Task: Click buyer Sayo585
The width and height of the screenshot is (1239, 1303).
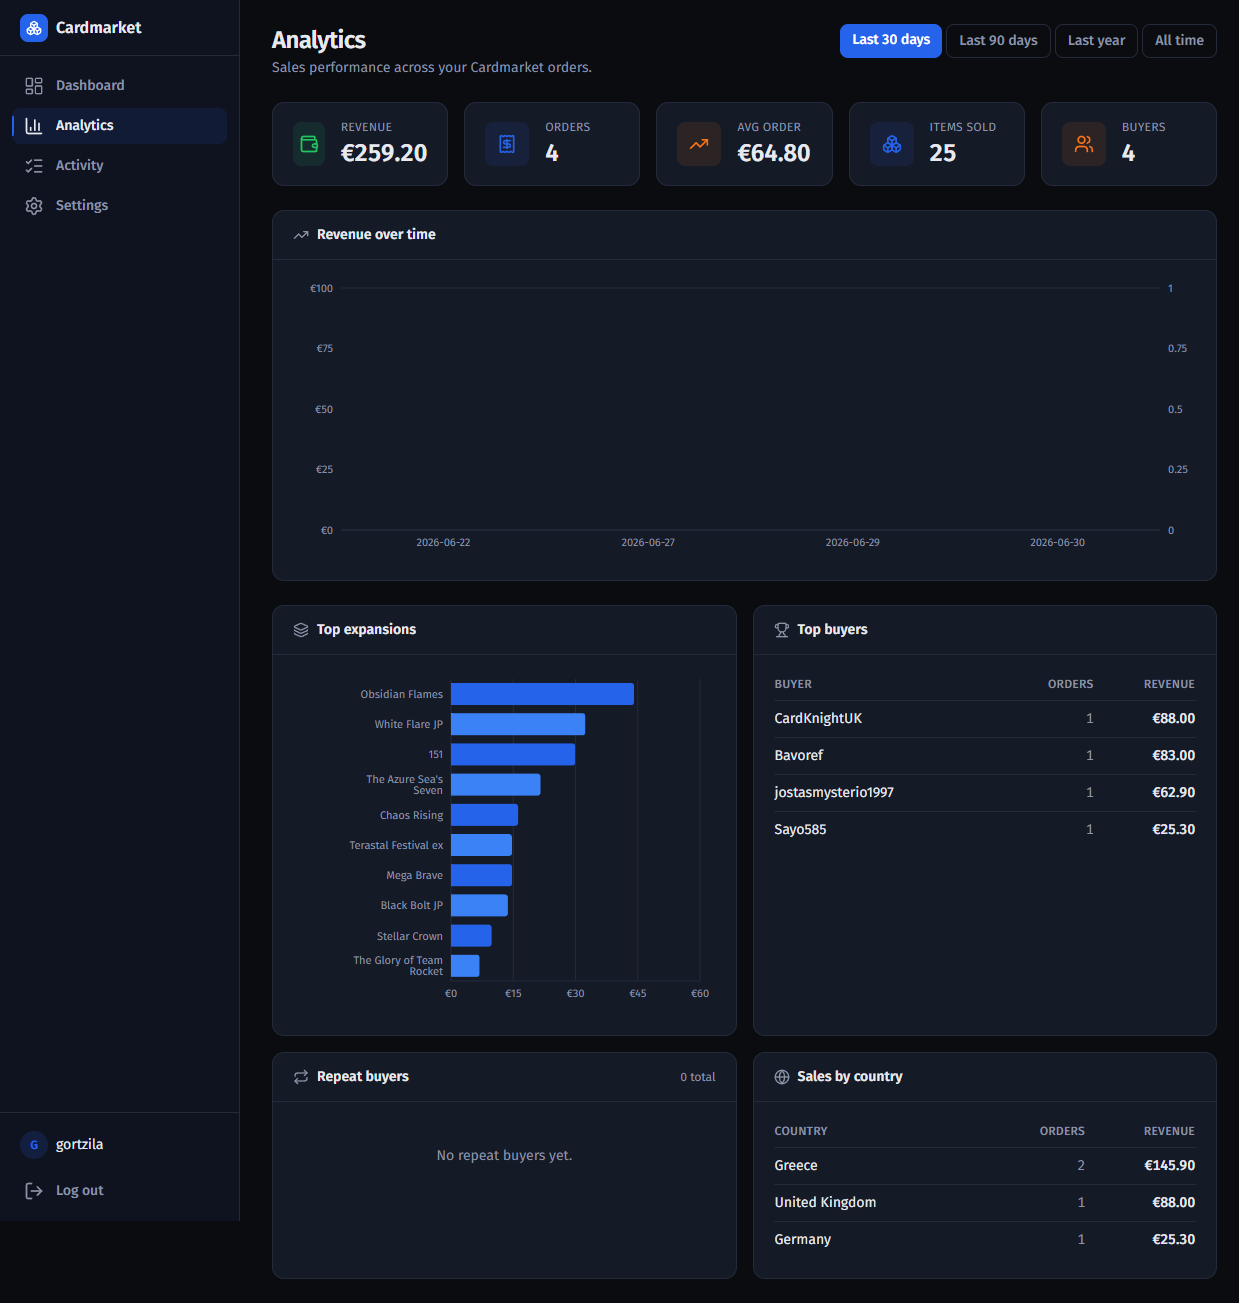Action: [x=800, y=830]
